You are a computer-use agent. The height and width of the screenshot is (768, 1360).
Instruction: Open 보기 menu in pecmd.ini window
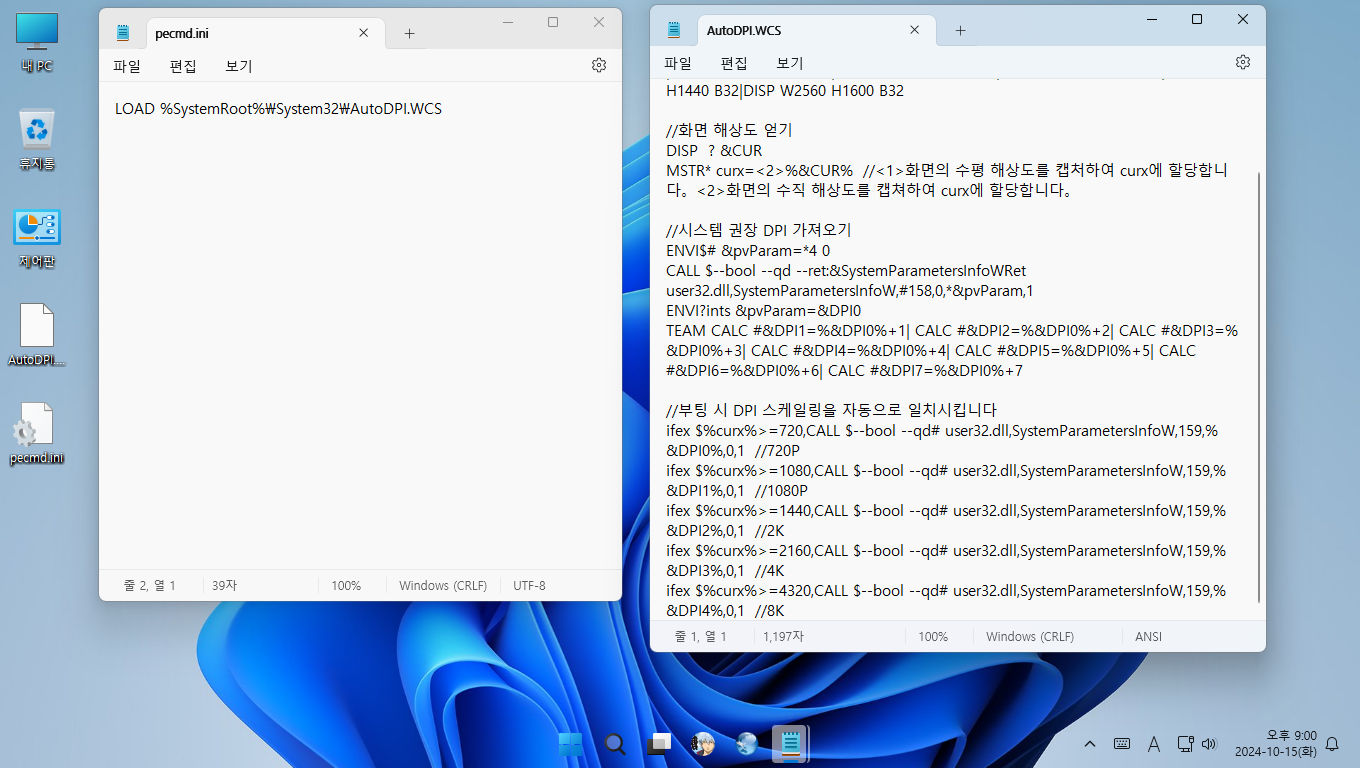239,66
